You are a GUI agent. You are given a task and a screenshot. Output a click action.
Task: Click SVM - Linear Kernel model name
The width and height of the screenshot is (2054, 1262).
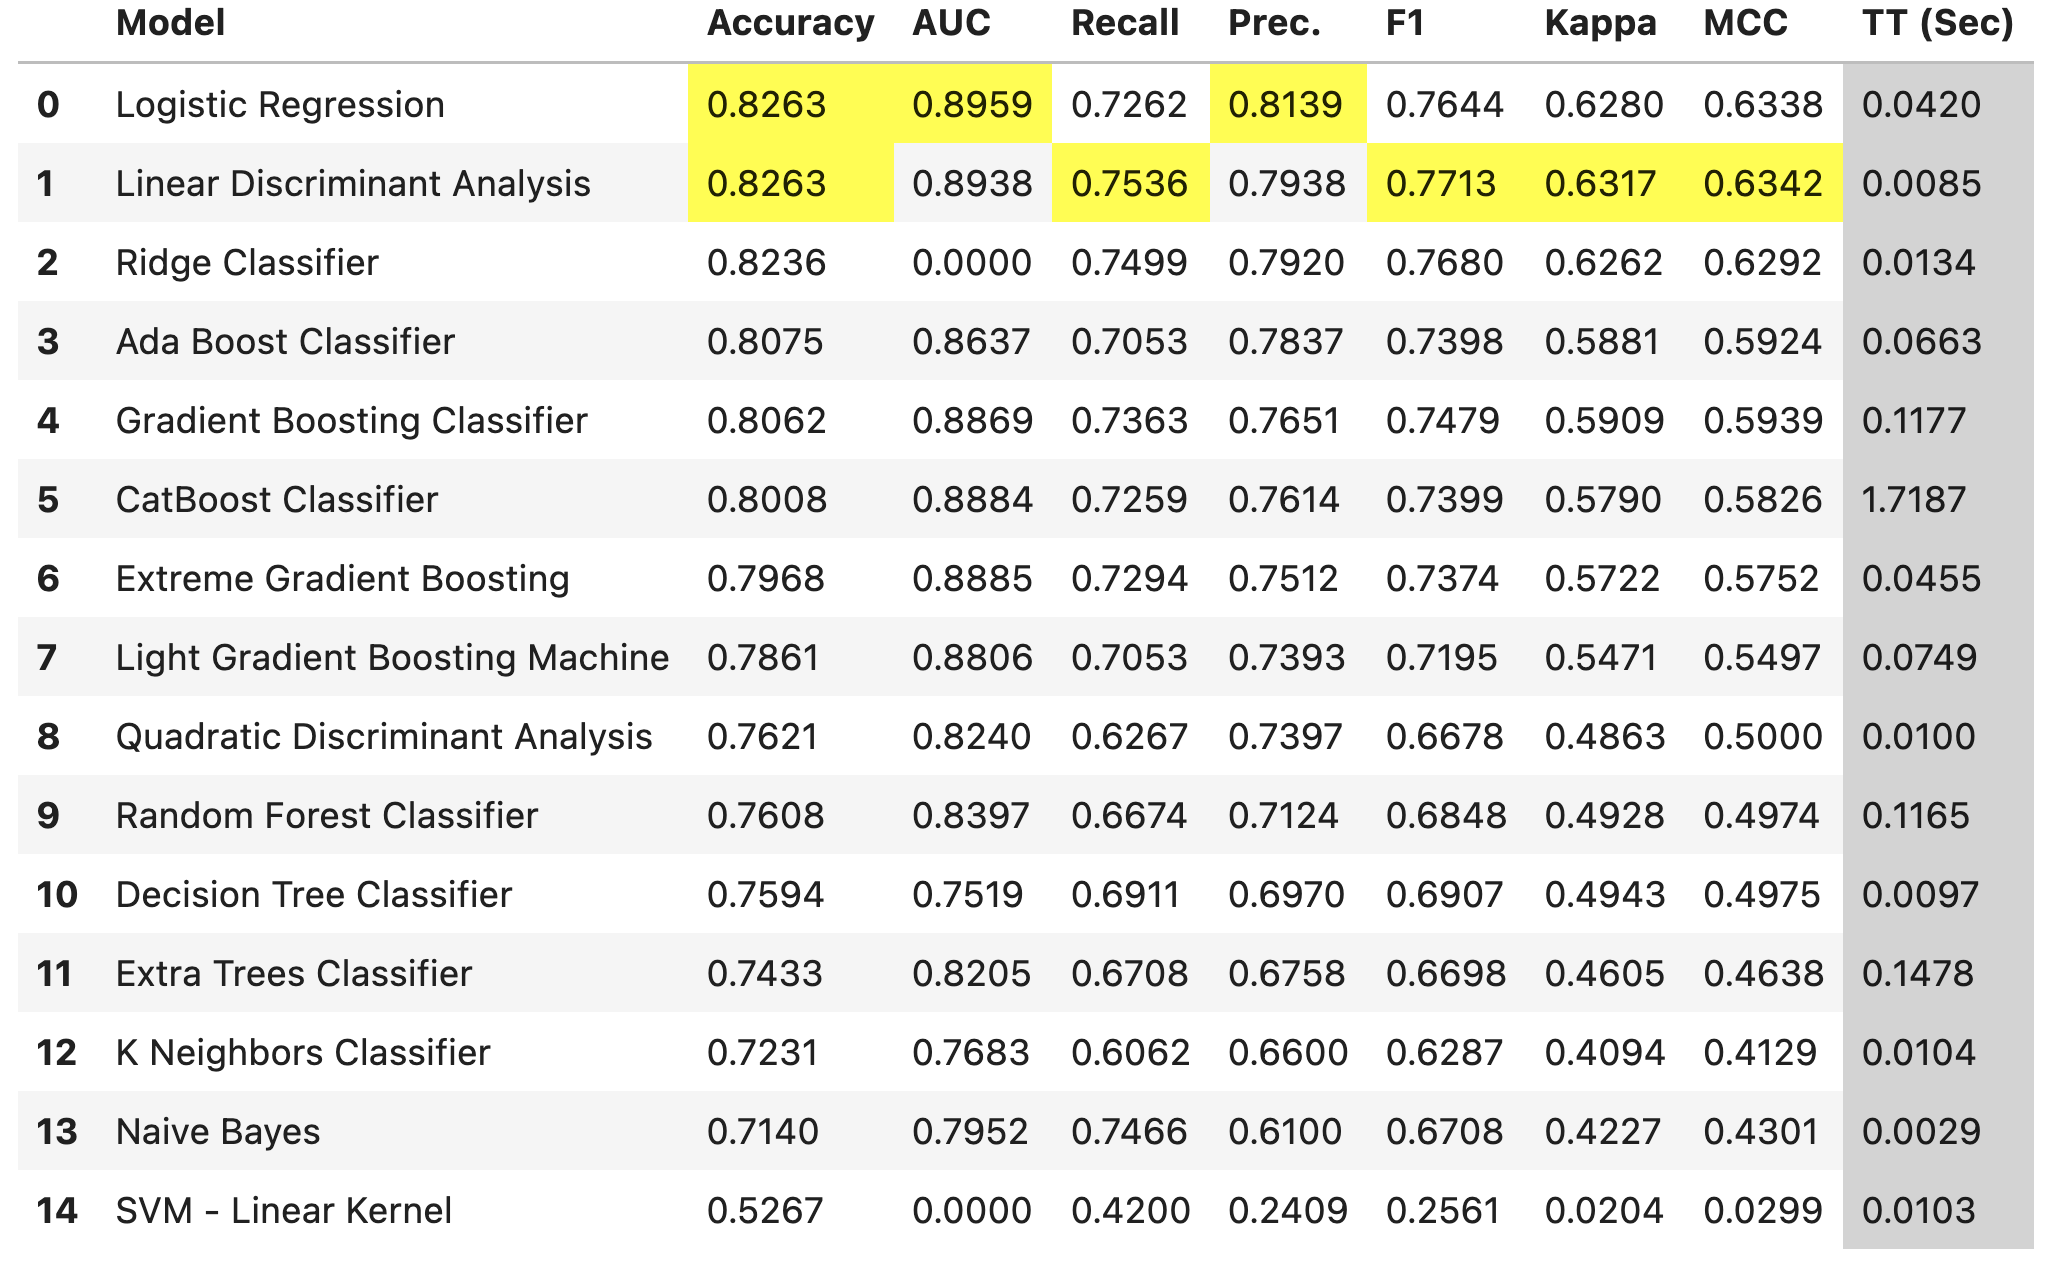[x=284, y=1211]
